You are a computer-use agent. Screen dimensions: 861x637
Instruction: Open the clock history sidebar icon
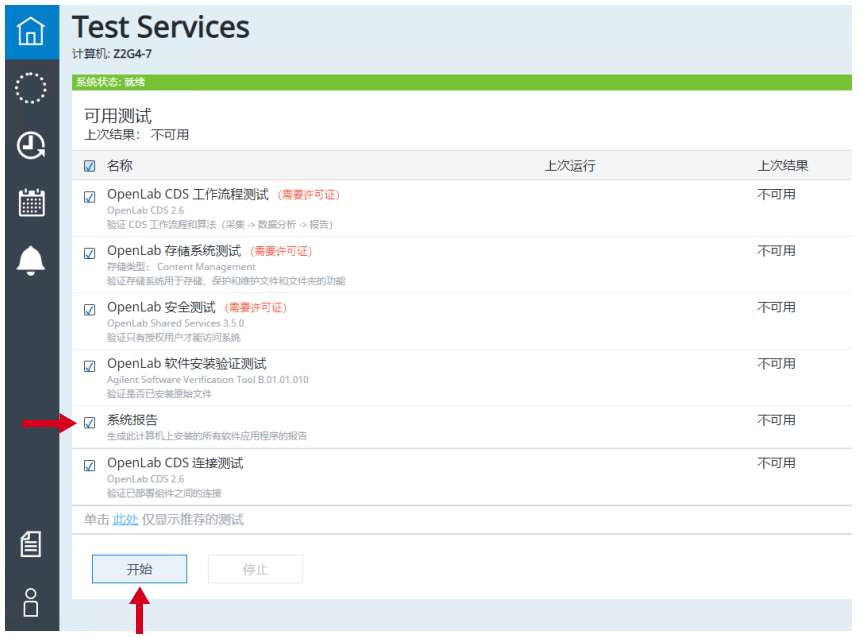(x=31, y=146)
